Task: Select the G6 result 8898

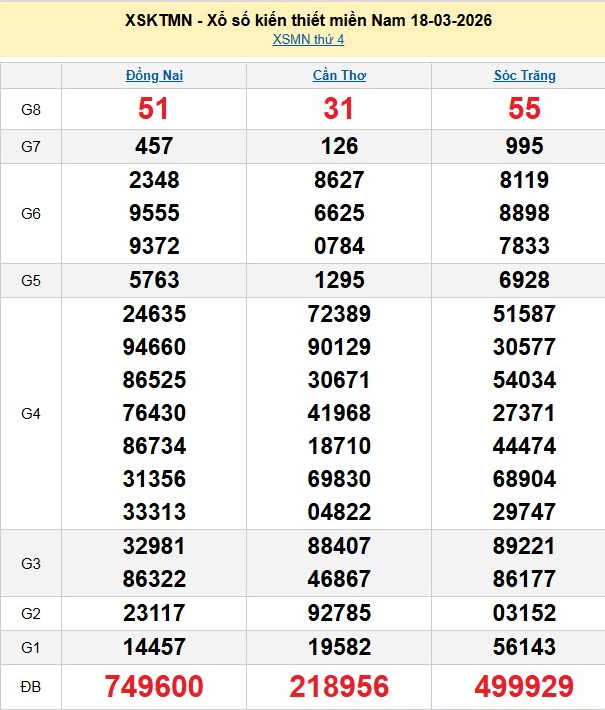Action: click(x=524, y=213)
